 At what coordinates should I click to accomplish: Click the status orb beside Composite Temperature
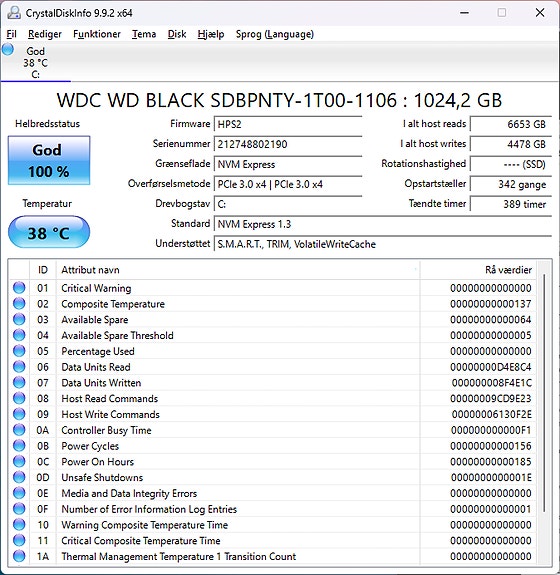pos(19,304)
